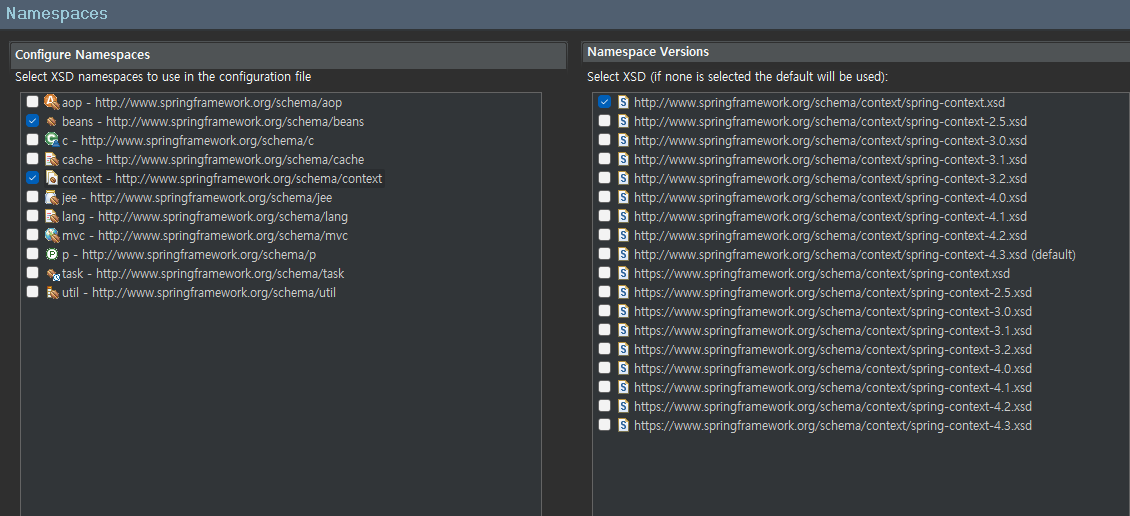
Task: Click the XSD icon for http spring-context-3.2.xsd
Action: tap(623, 178)
